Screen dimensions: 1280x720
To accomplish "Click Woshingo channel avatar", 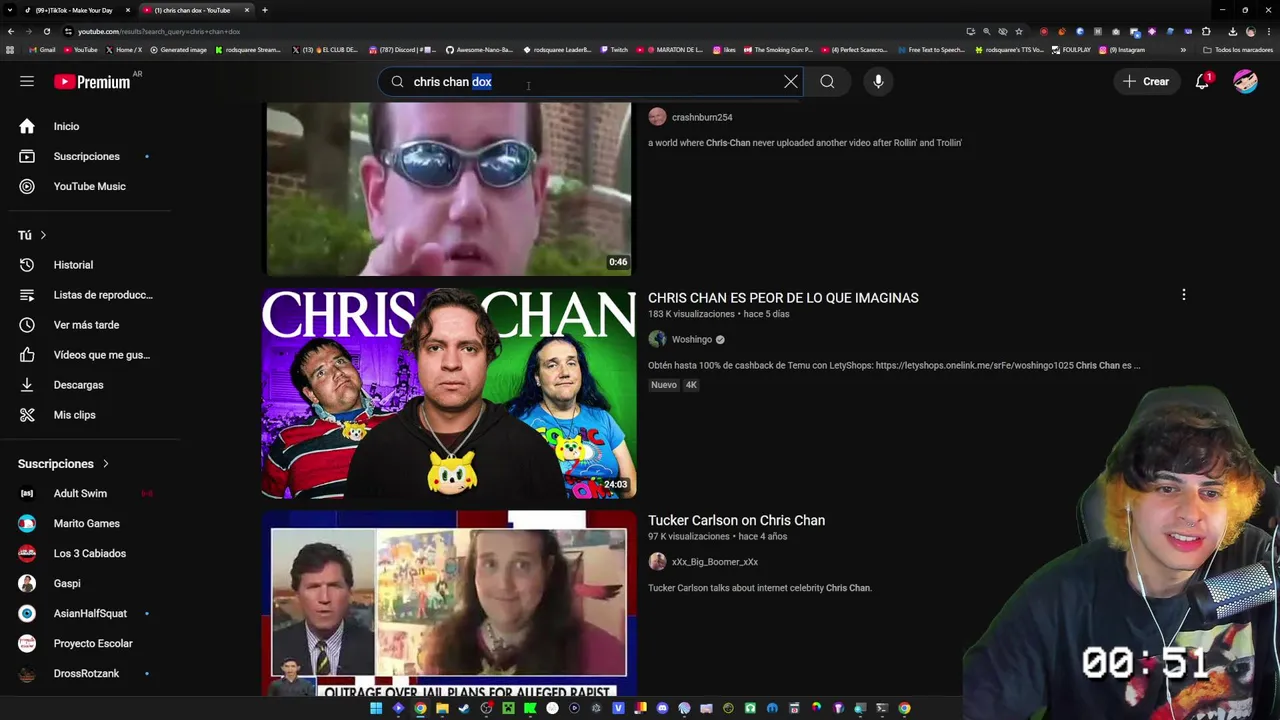I will click(x=657, y=339).
